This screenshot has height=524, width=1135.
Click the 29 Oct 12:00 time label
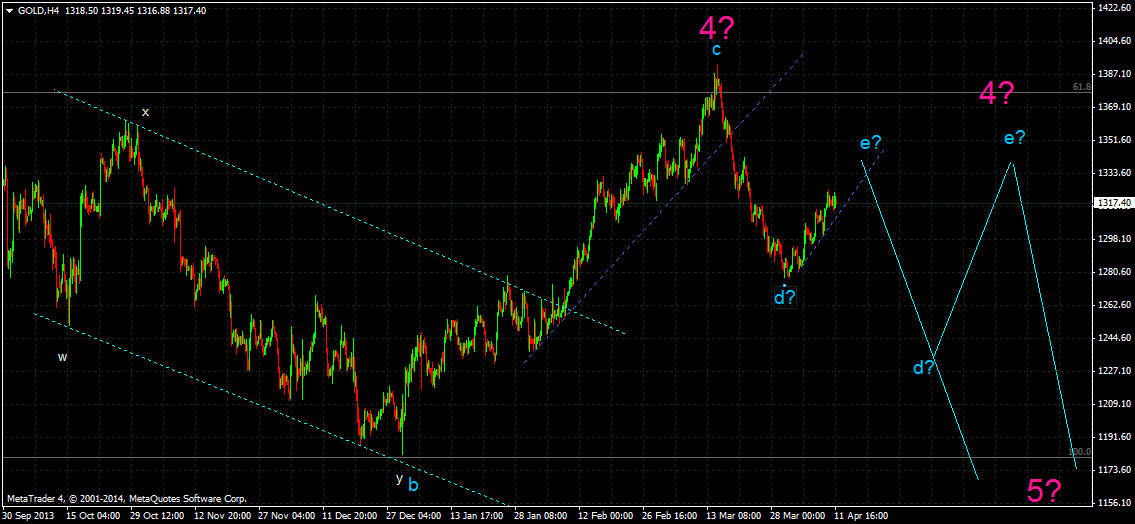[x=157, y=516]
